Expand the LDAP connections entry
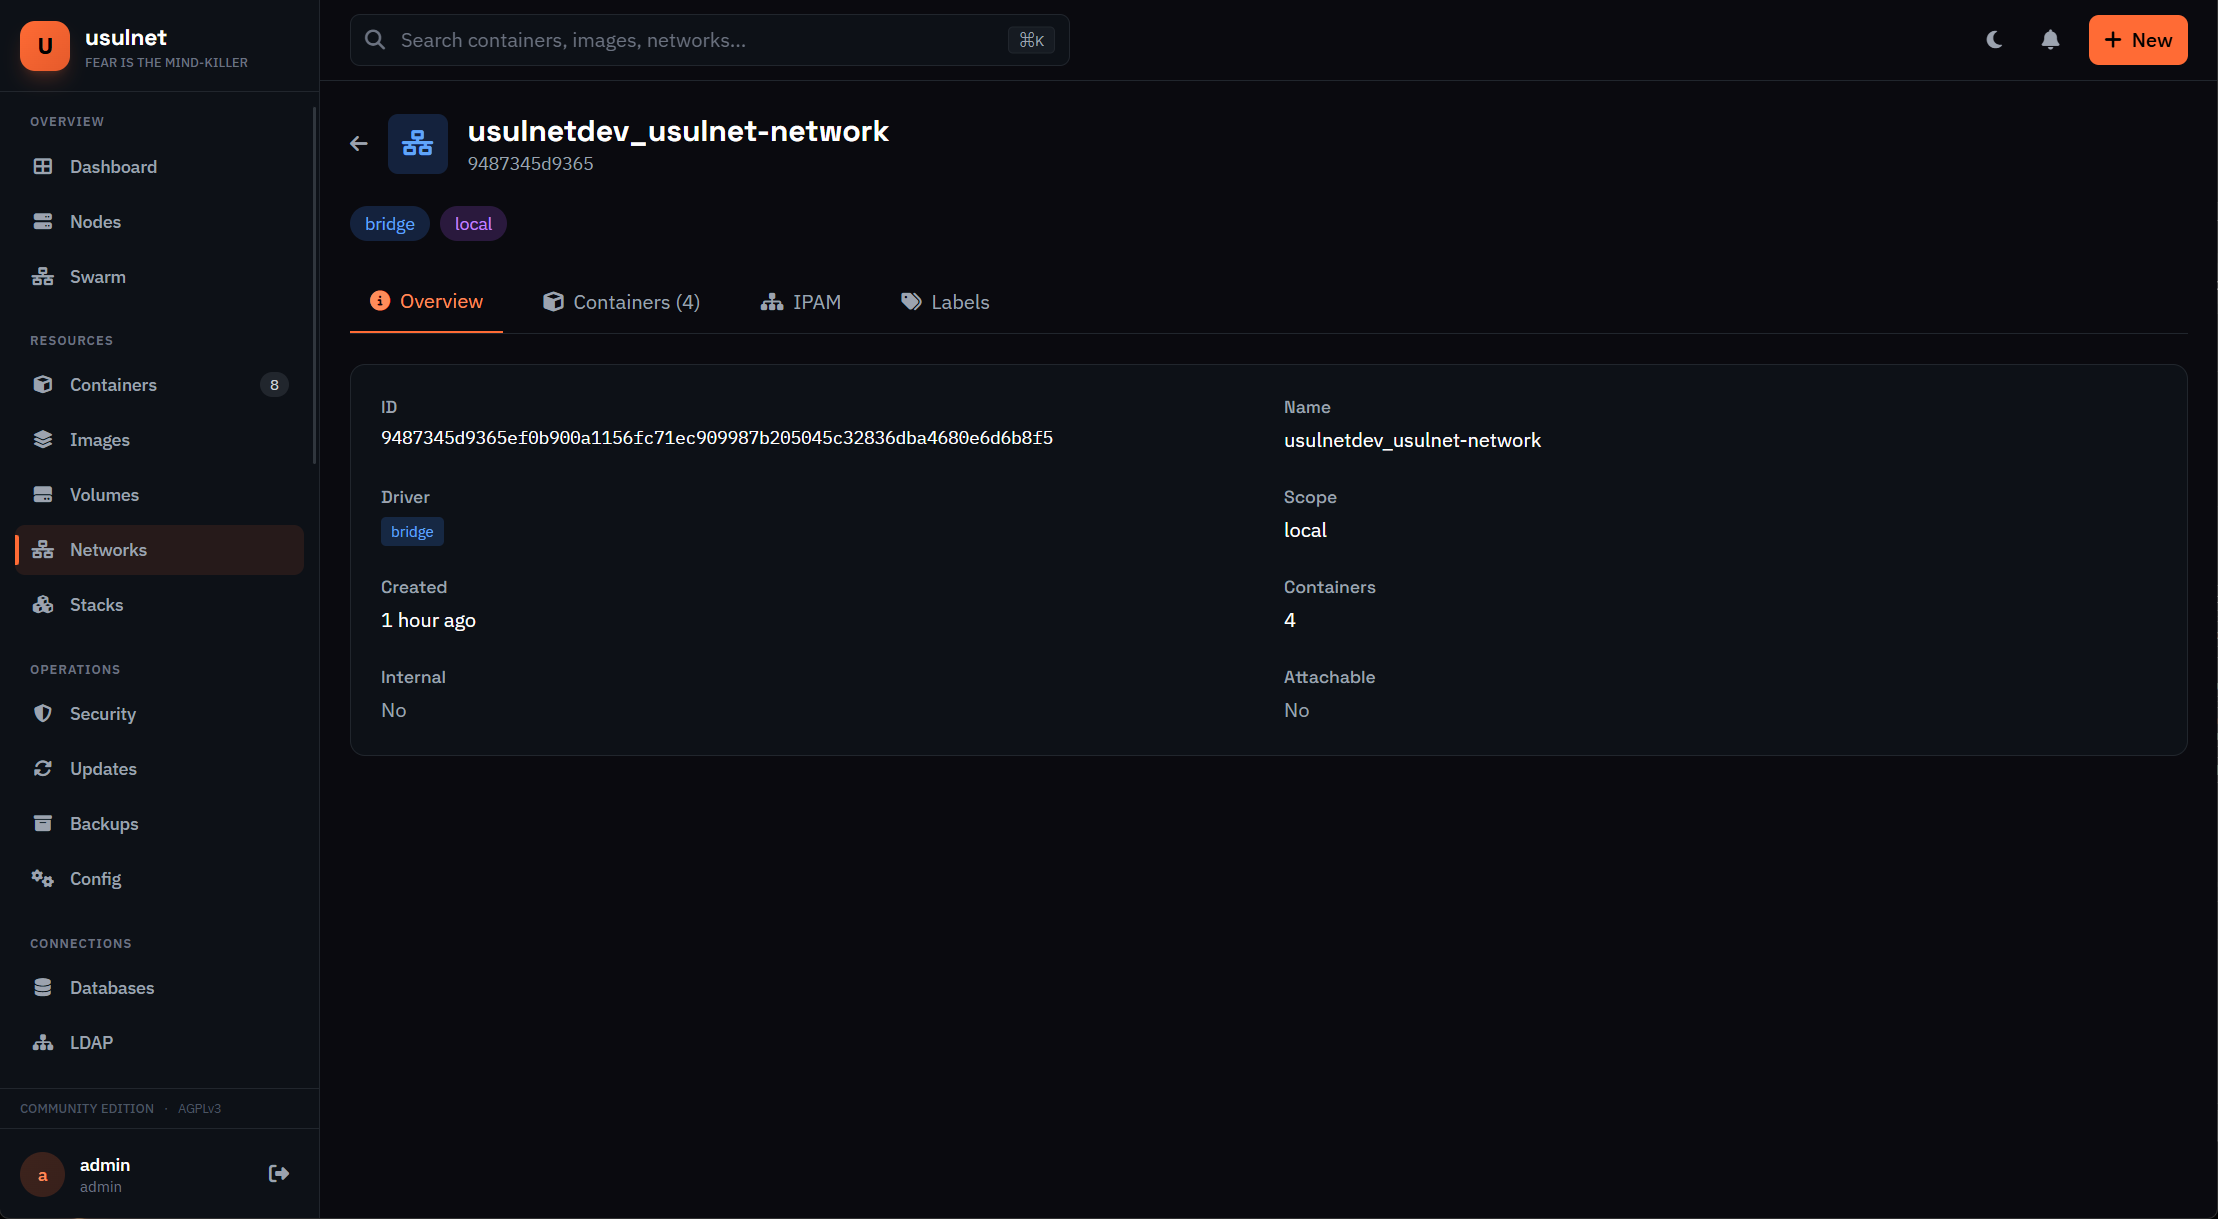 pyautogui.click(x=91, y=1042)
